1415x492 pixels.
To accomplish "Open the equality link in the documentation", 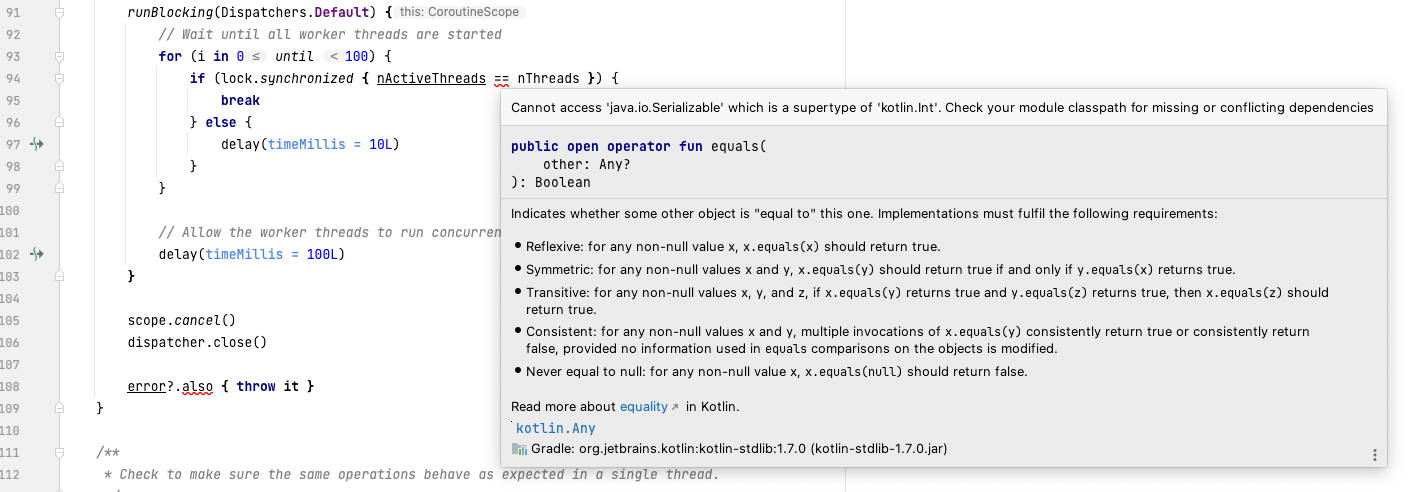I will tap(643, 407).
